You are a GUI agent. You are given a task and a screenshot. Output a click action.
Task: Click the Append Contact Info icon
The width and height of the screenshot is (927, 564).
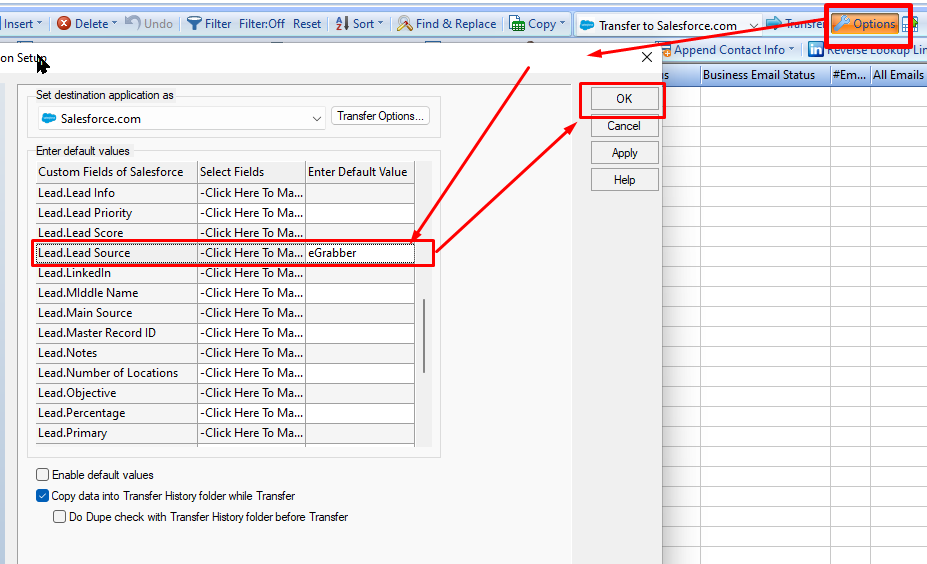click(x=666, y=50)
